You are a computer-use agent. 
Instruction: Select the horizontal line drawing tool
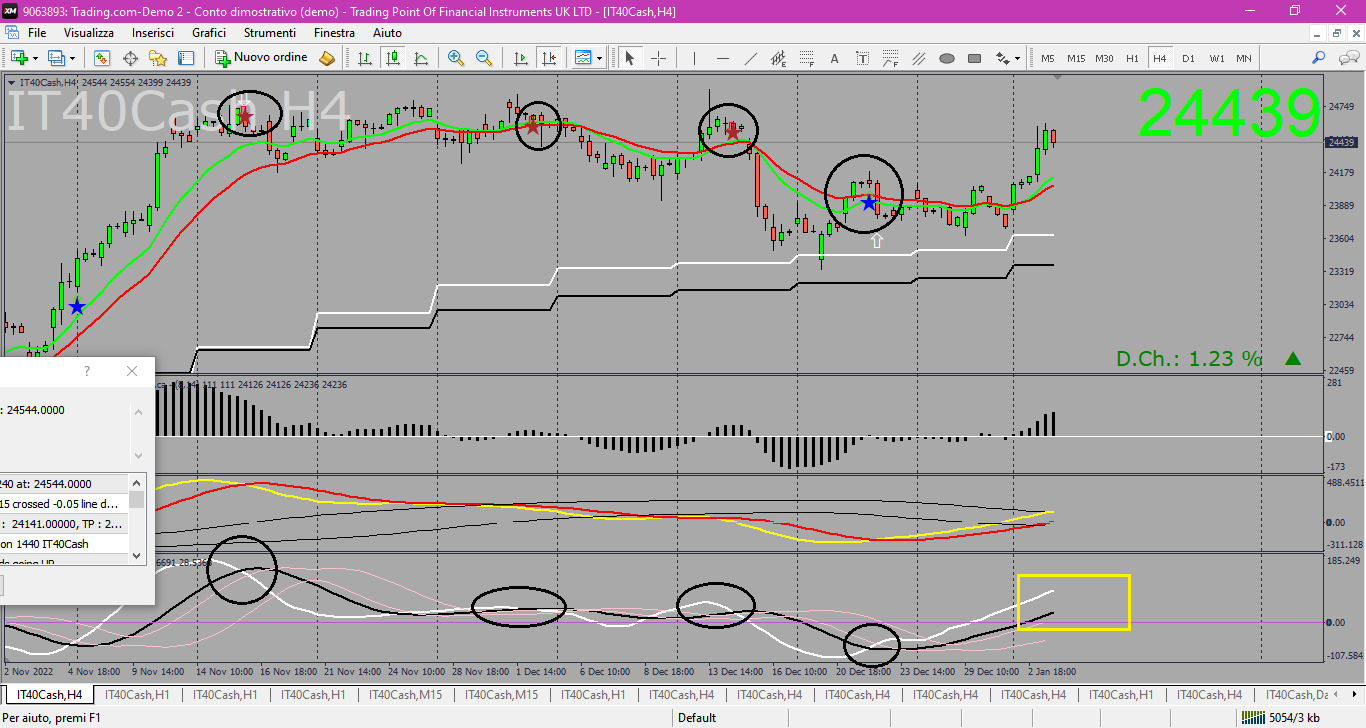point(722,58)
